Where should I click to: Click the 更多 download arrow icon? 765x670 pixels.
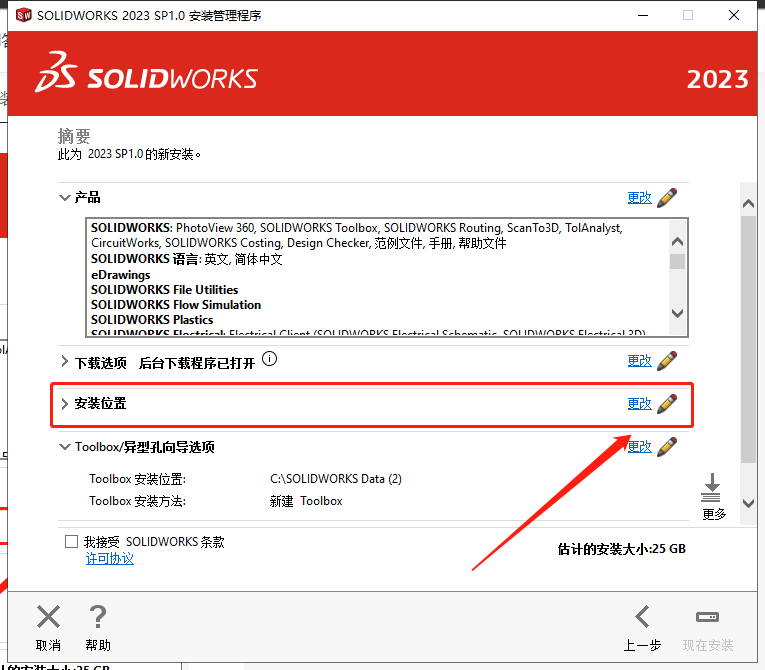point(712,488)
